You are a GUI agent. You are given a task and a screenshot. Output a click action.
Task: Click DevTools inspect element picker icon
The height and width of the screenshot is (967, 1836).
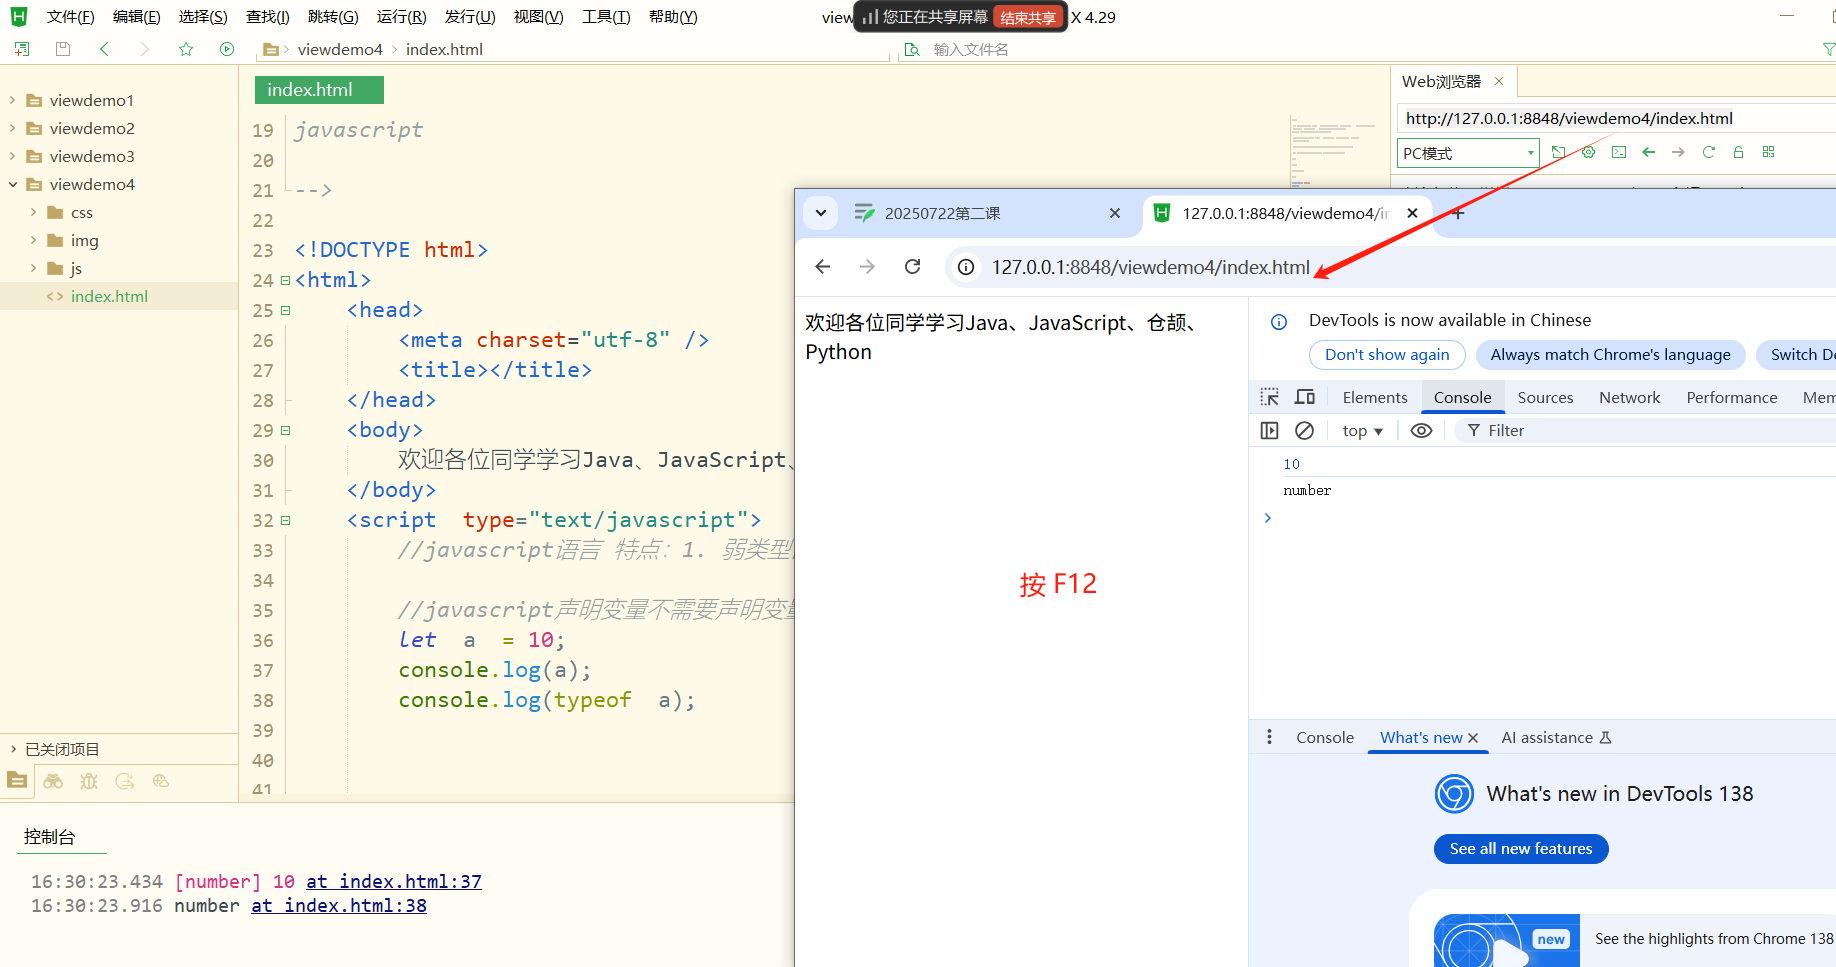click(x=1270, y=397)
